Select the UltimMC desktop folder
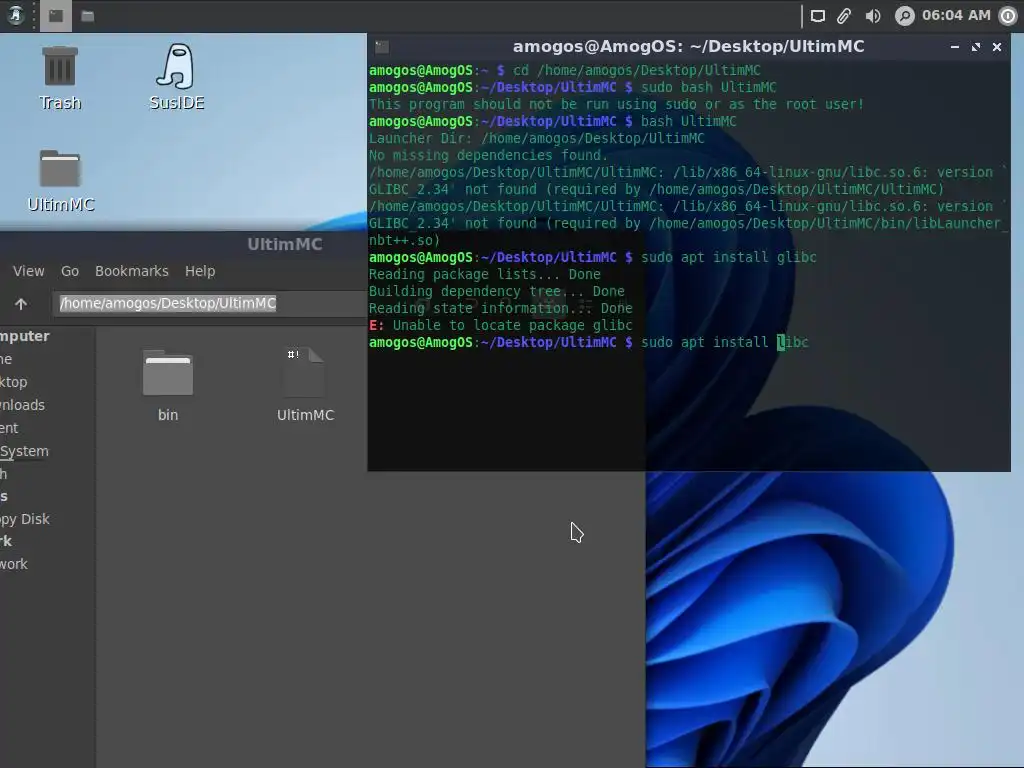This screenshot has width=1024, height=768. pos(61,181)
